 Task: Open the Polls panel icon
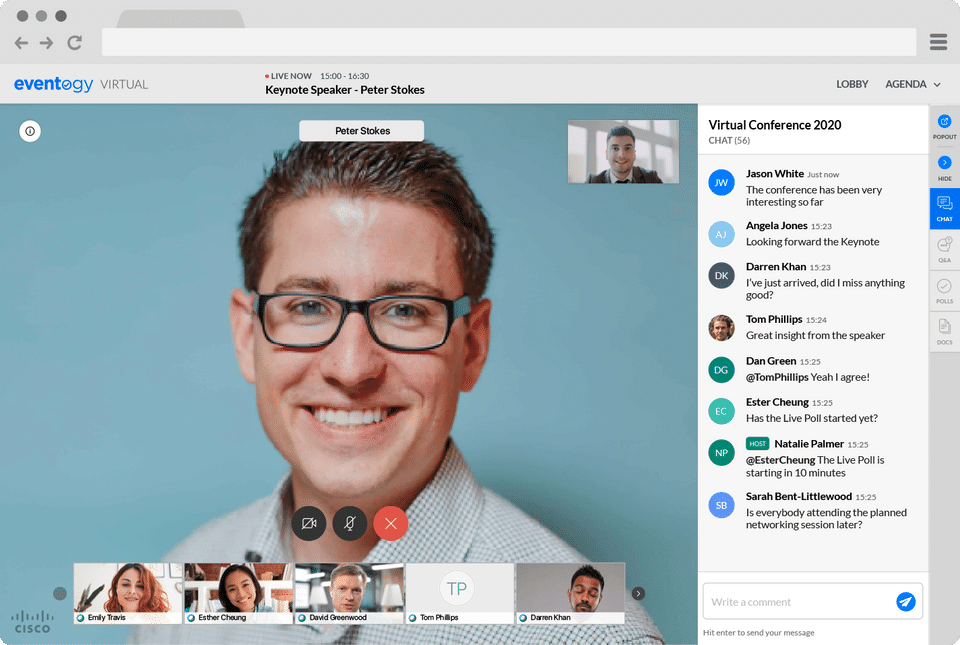[944, 291]
